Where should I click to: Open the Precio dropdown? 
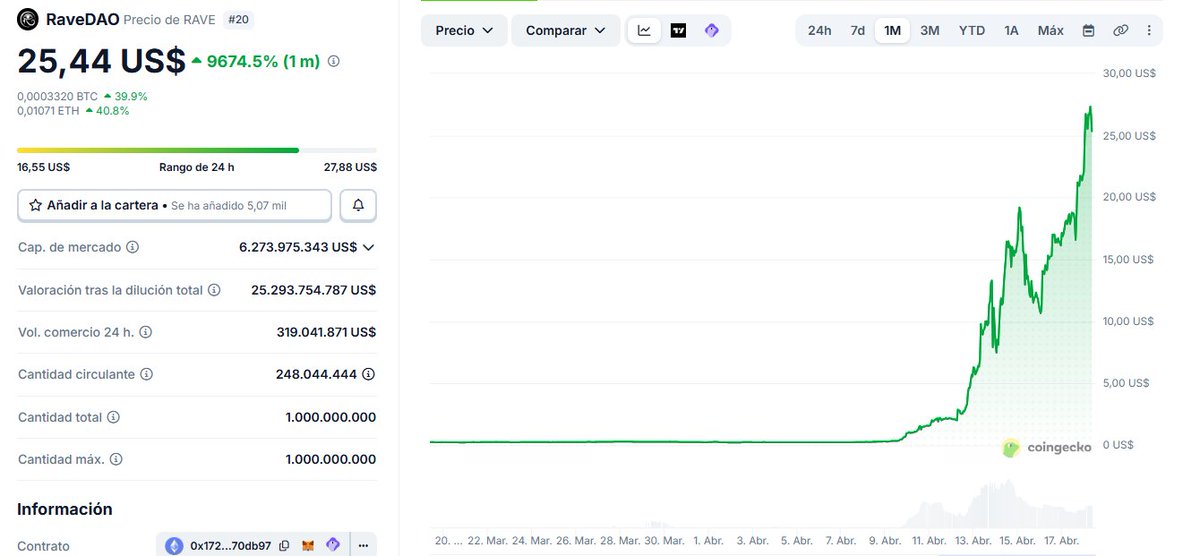click(x=464, y=31)
